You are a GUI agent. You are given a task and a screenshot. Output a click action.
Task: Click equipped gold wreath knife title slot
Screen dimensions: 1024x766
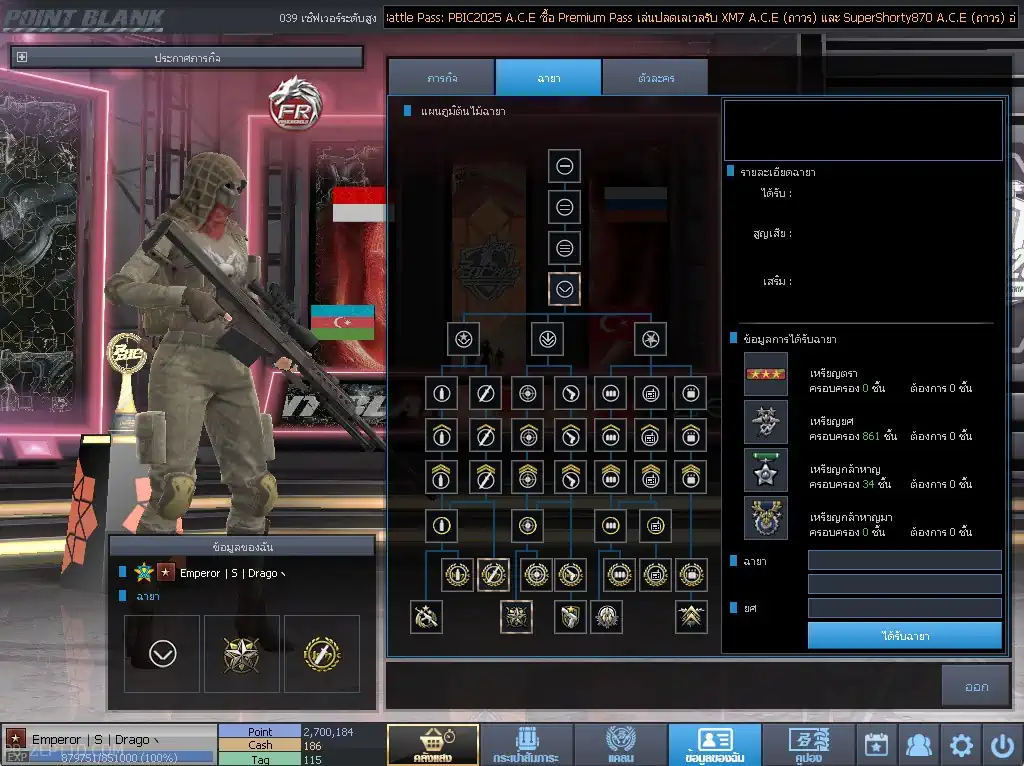pyautogui.click(x=322, y=653)
